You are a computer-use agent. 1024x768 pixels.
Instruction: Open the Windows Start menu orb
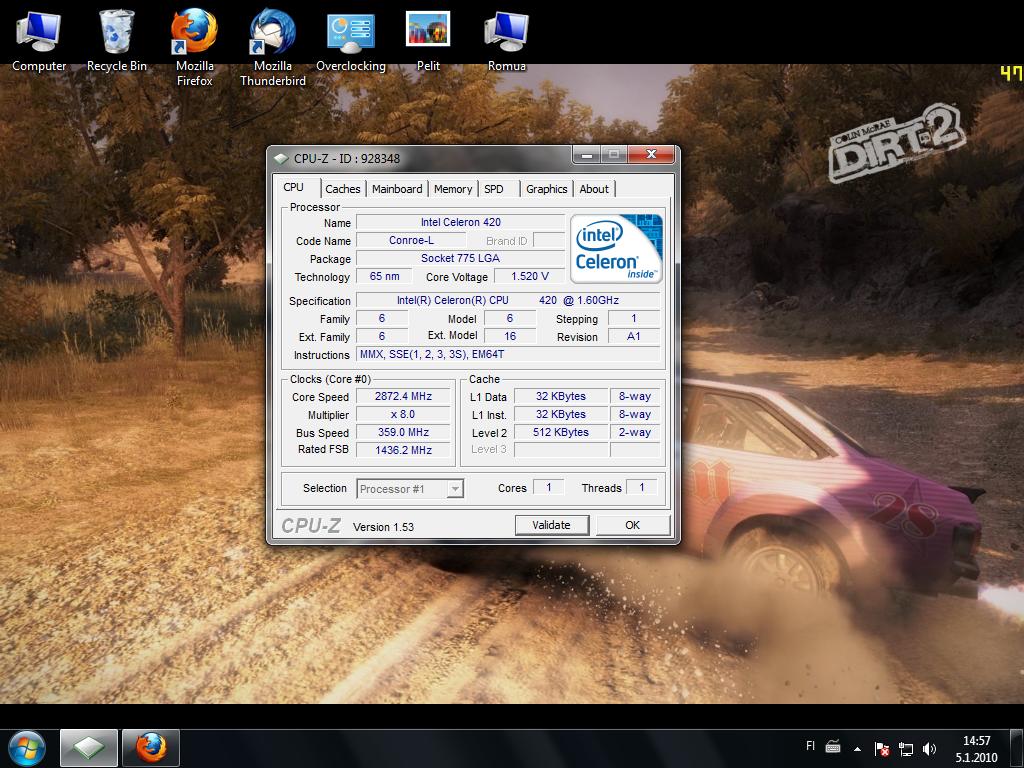(x=27, y=748)
